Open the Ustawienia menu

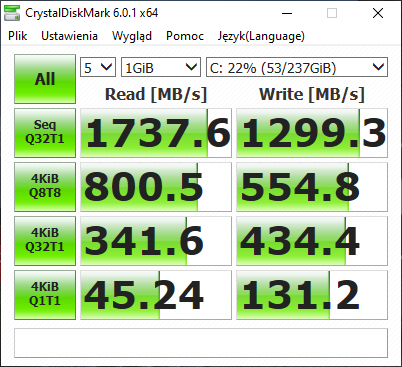click(x=69, y=36)
